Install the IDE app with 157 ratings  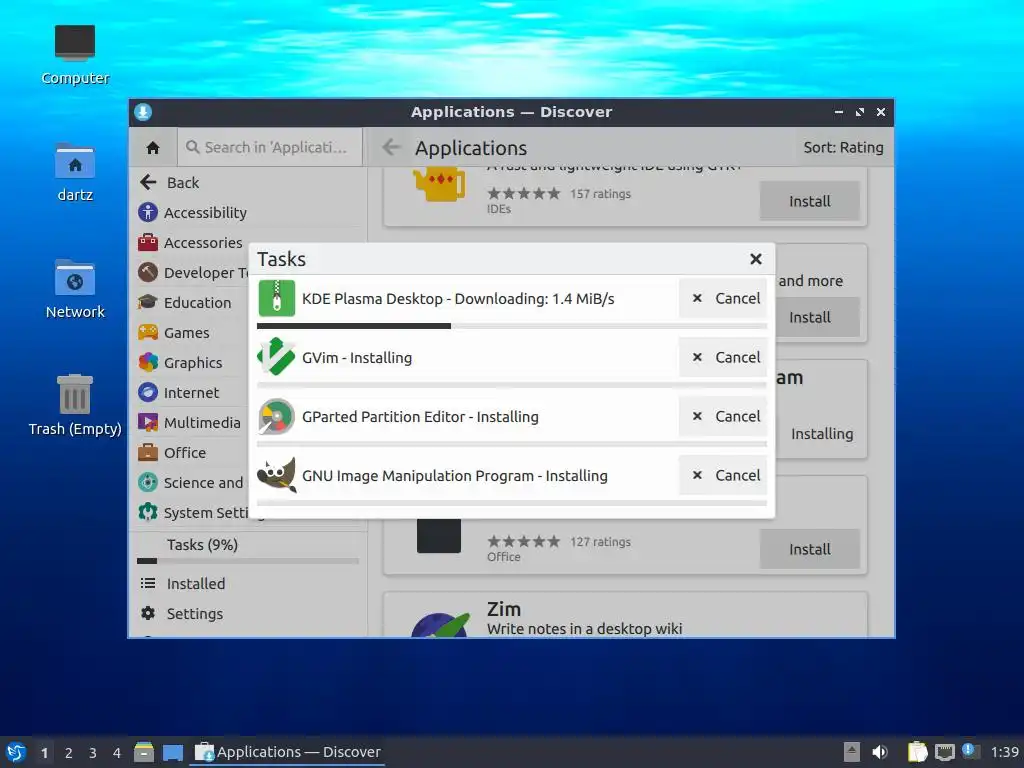tap(809, 201)
